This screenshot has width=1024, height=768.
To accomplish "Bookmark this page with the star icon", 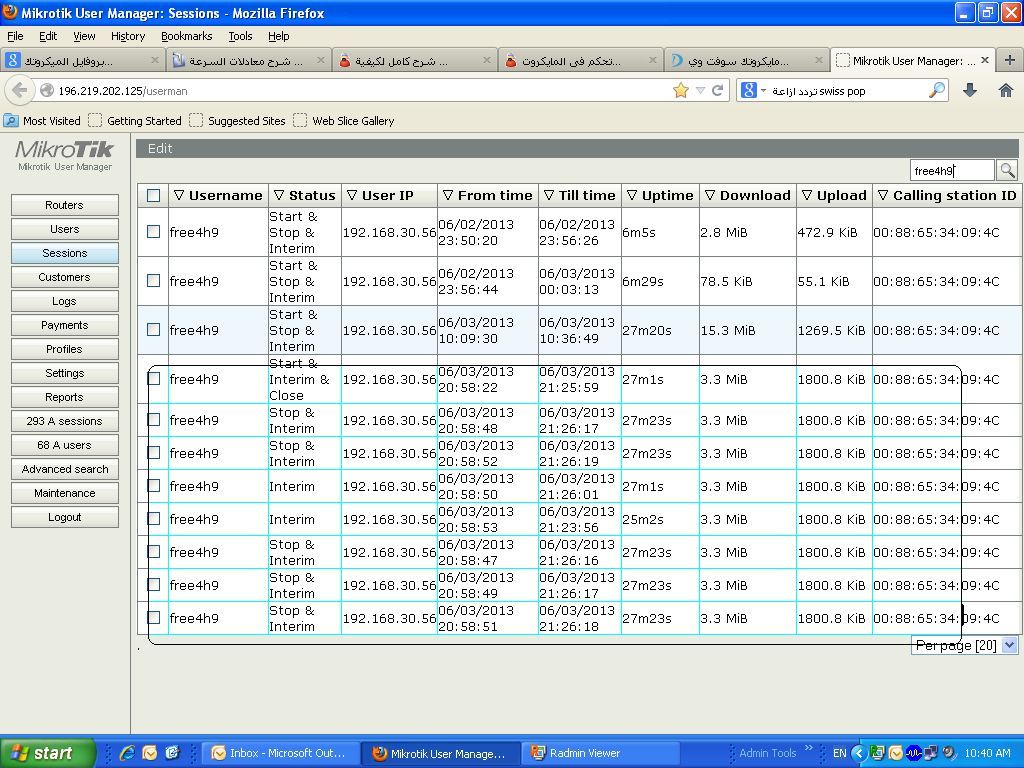I will 680,90.
